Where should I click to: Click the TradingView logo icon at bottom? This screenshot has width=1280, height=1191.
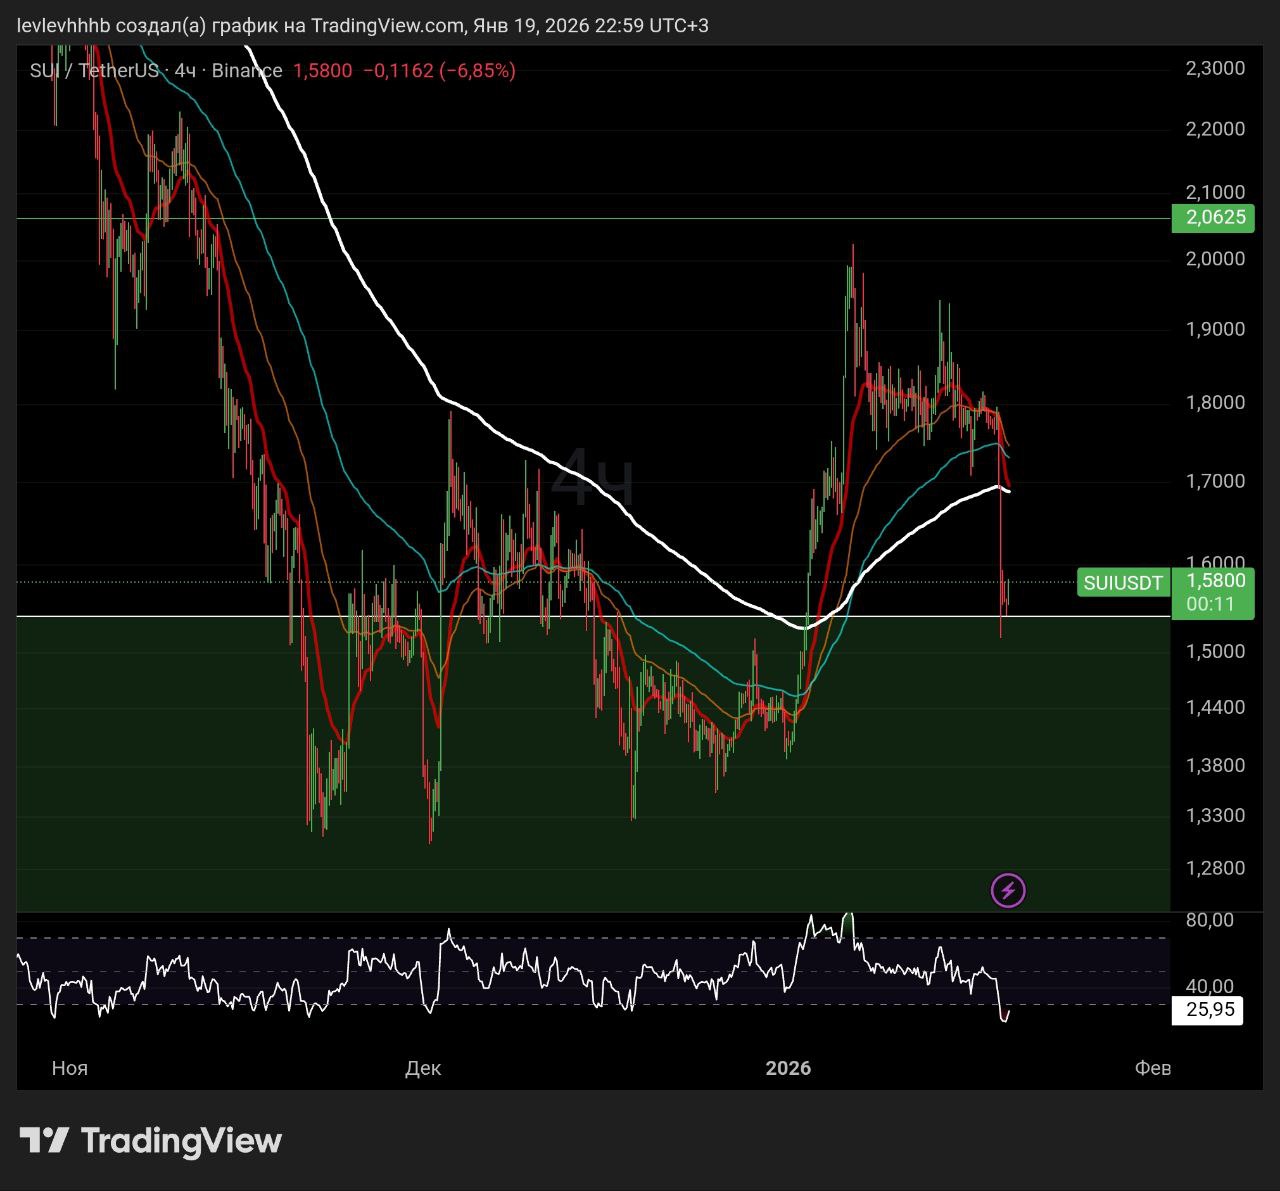44,1140
